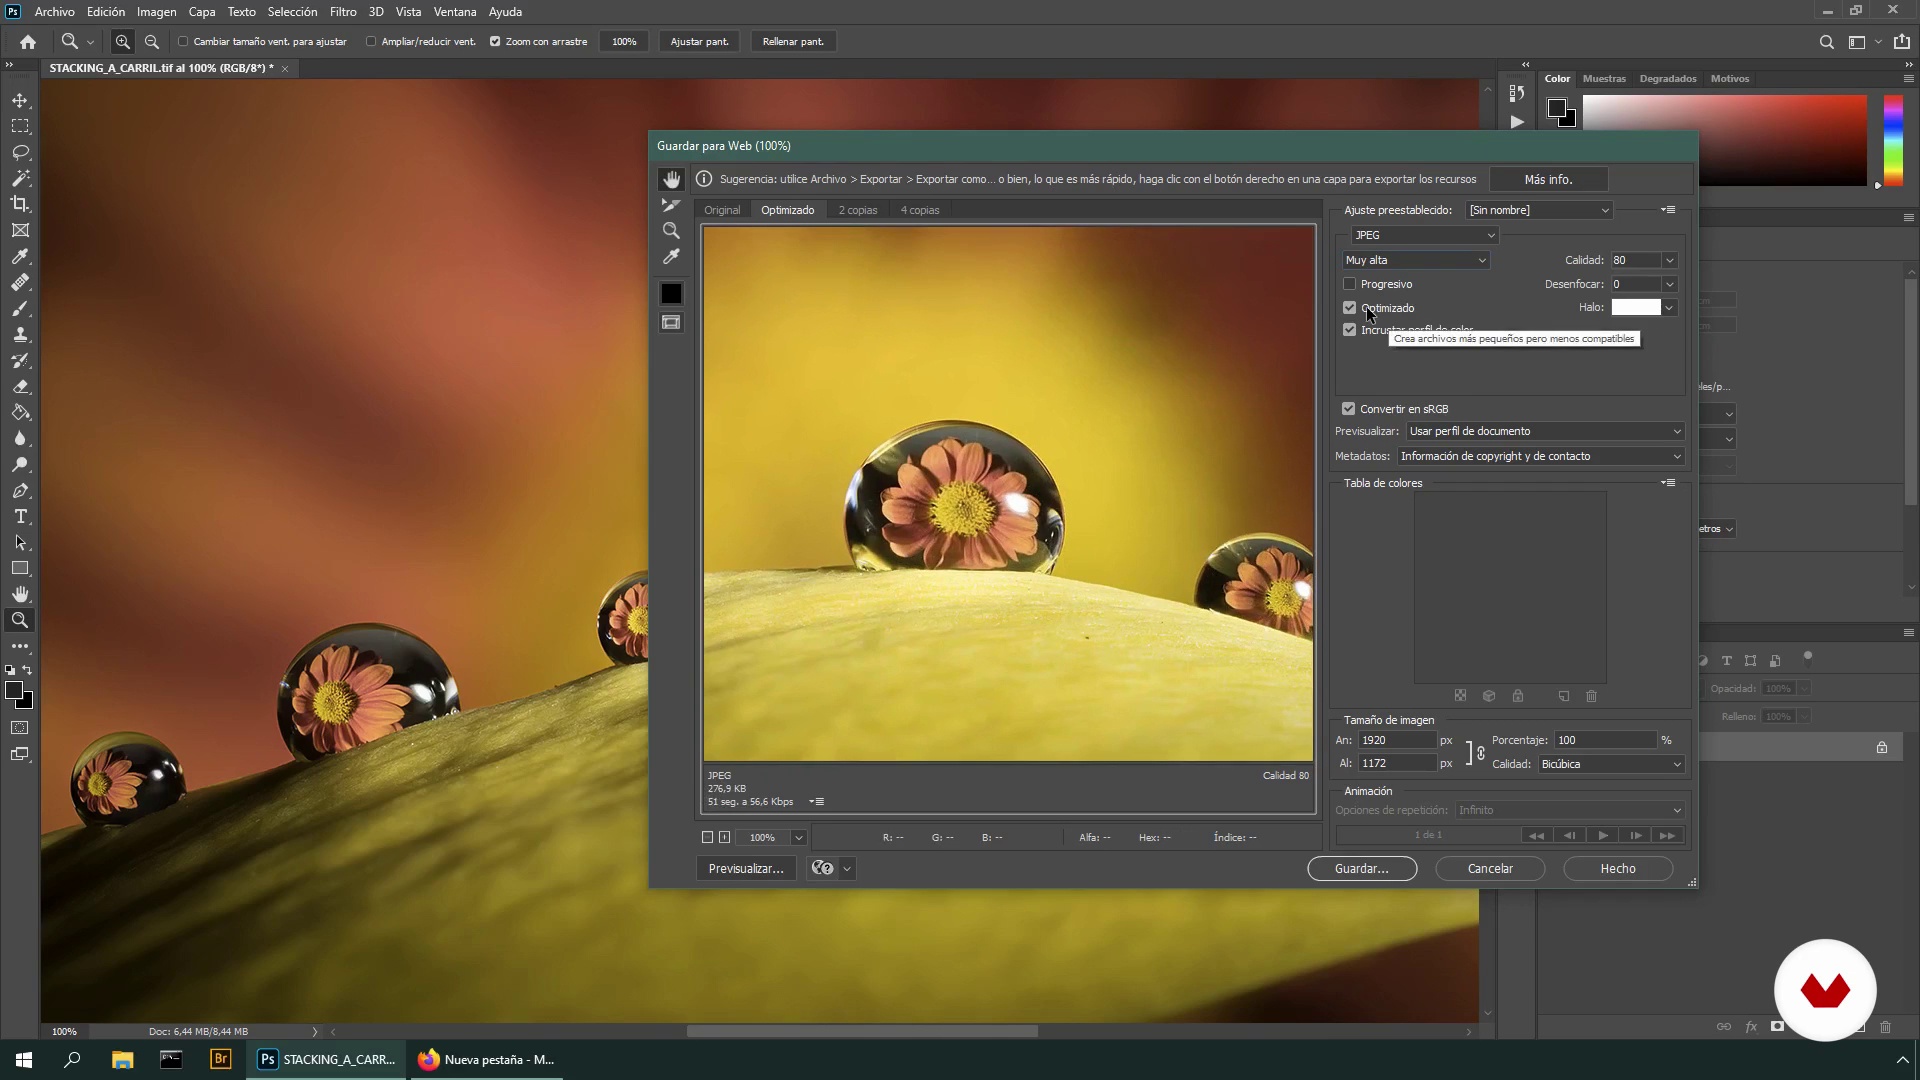Select the Spot Healing Brush tool

pyautogui.click(x=20, y=283)
